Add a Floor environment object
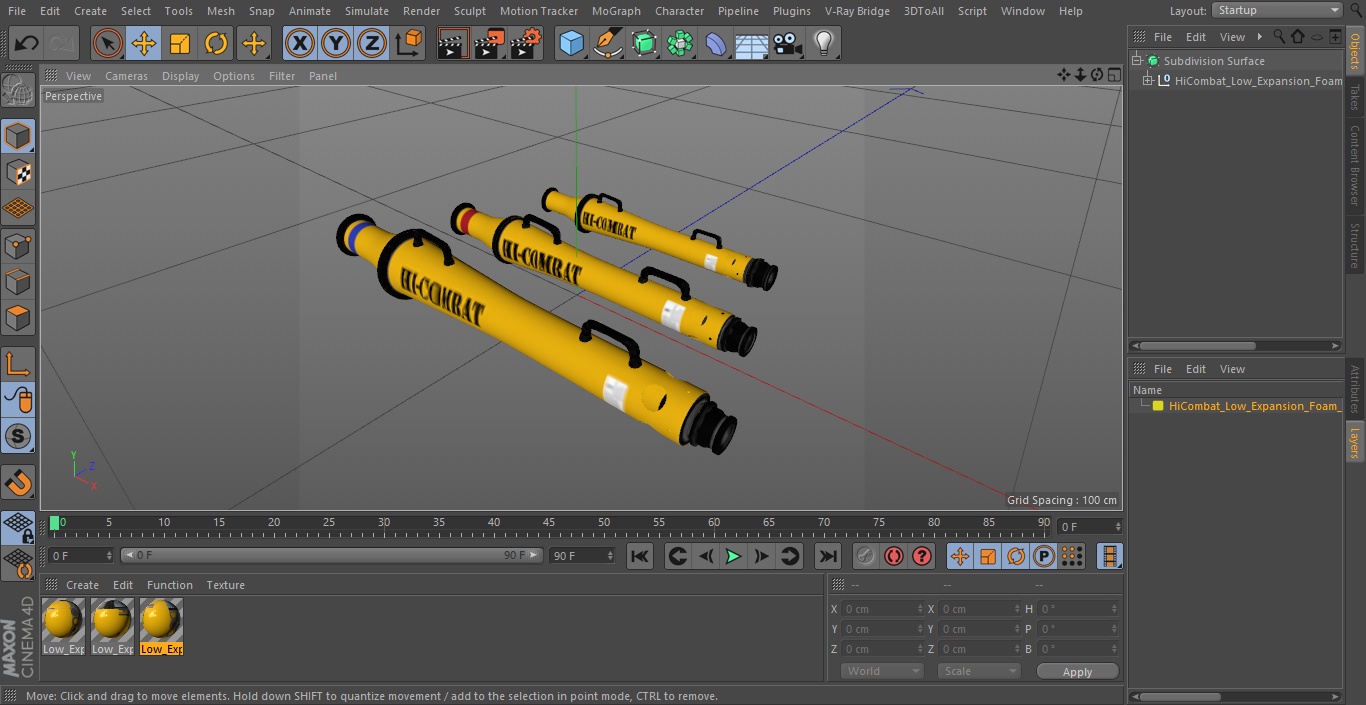This screenshot has width=1366, height=705. click(752, 44)
